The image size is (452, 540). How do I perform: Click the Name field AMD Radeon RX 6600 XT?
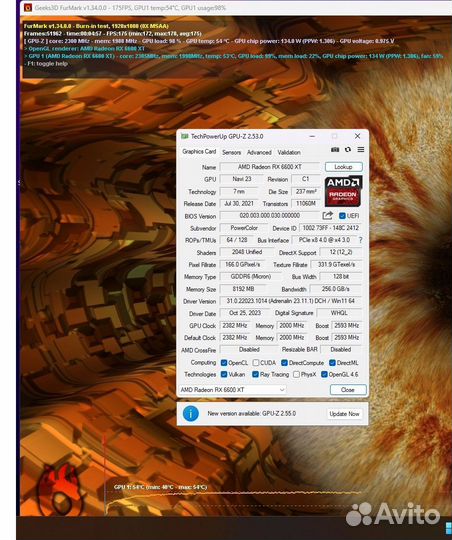(x=270, y=167)
